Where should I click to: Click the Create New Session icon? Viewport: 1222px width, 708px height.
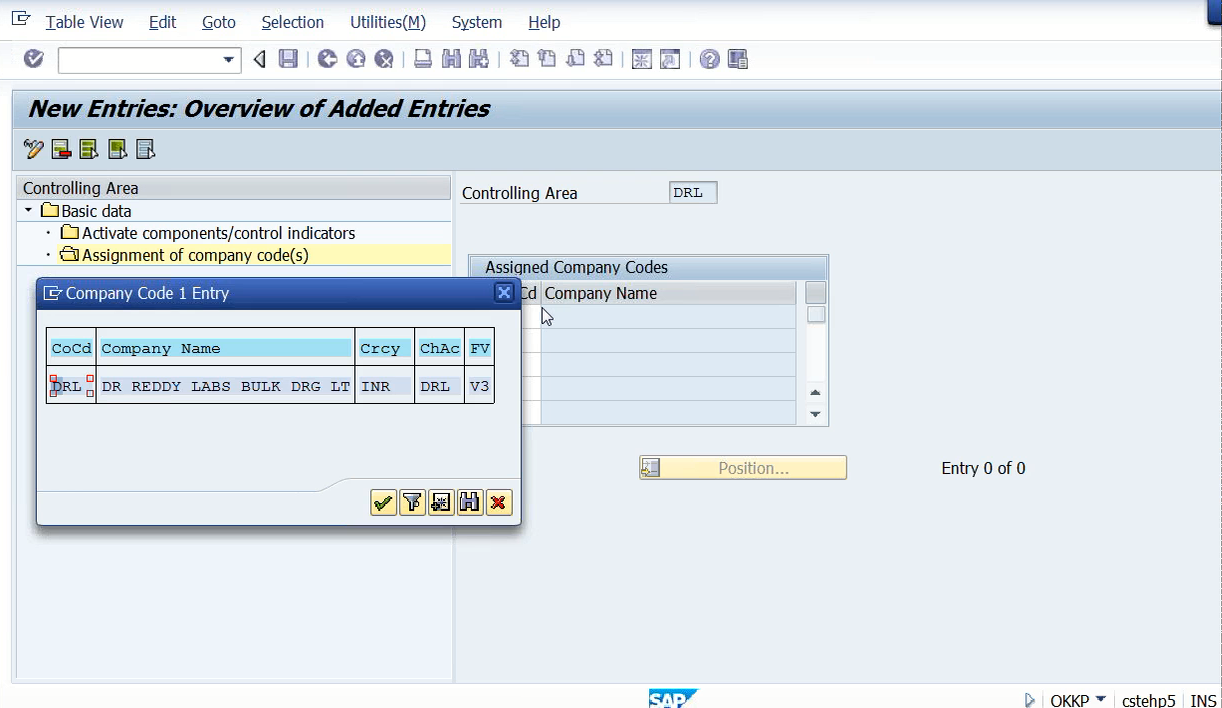(x=642, y=60)
